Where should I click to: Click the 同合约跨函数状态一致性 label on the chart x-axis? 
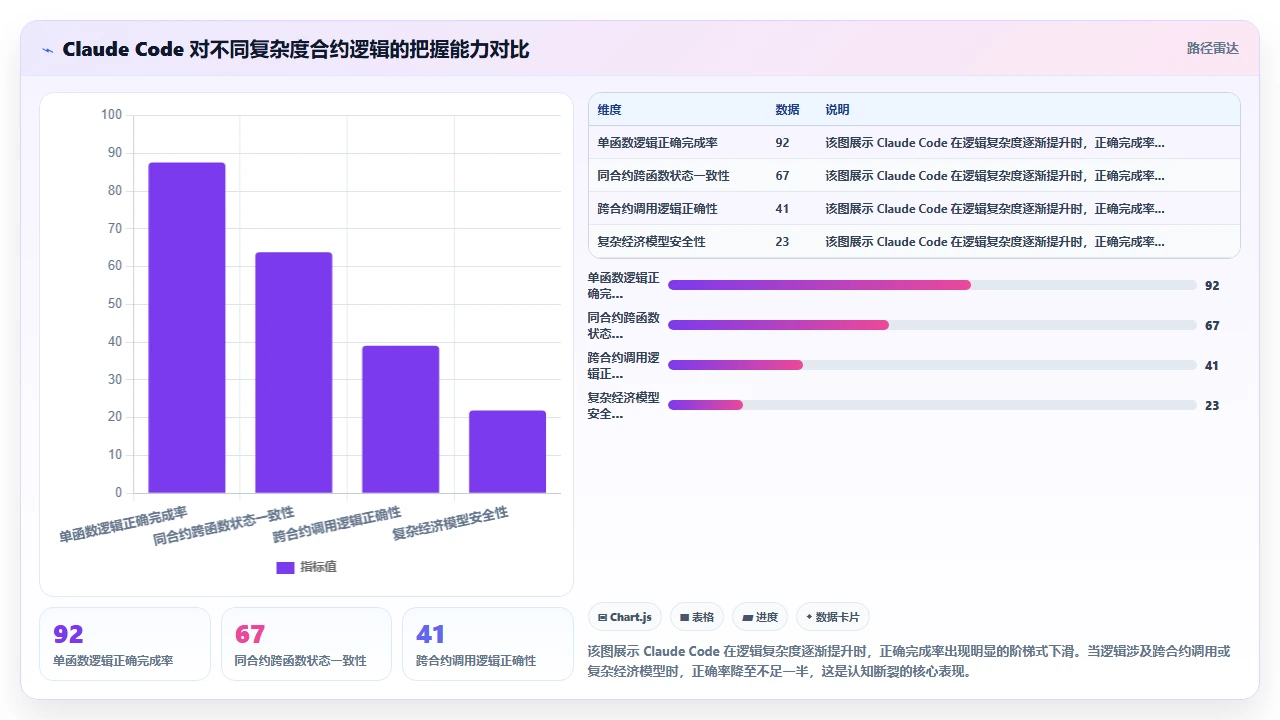pos(224,526)
